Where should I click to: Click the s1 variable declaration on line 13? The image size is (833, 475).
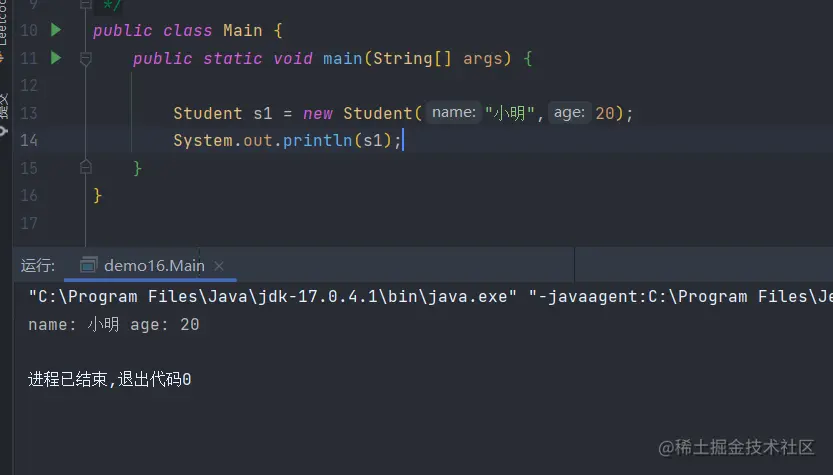coord(262,113)
